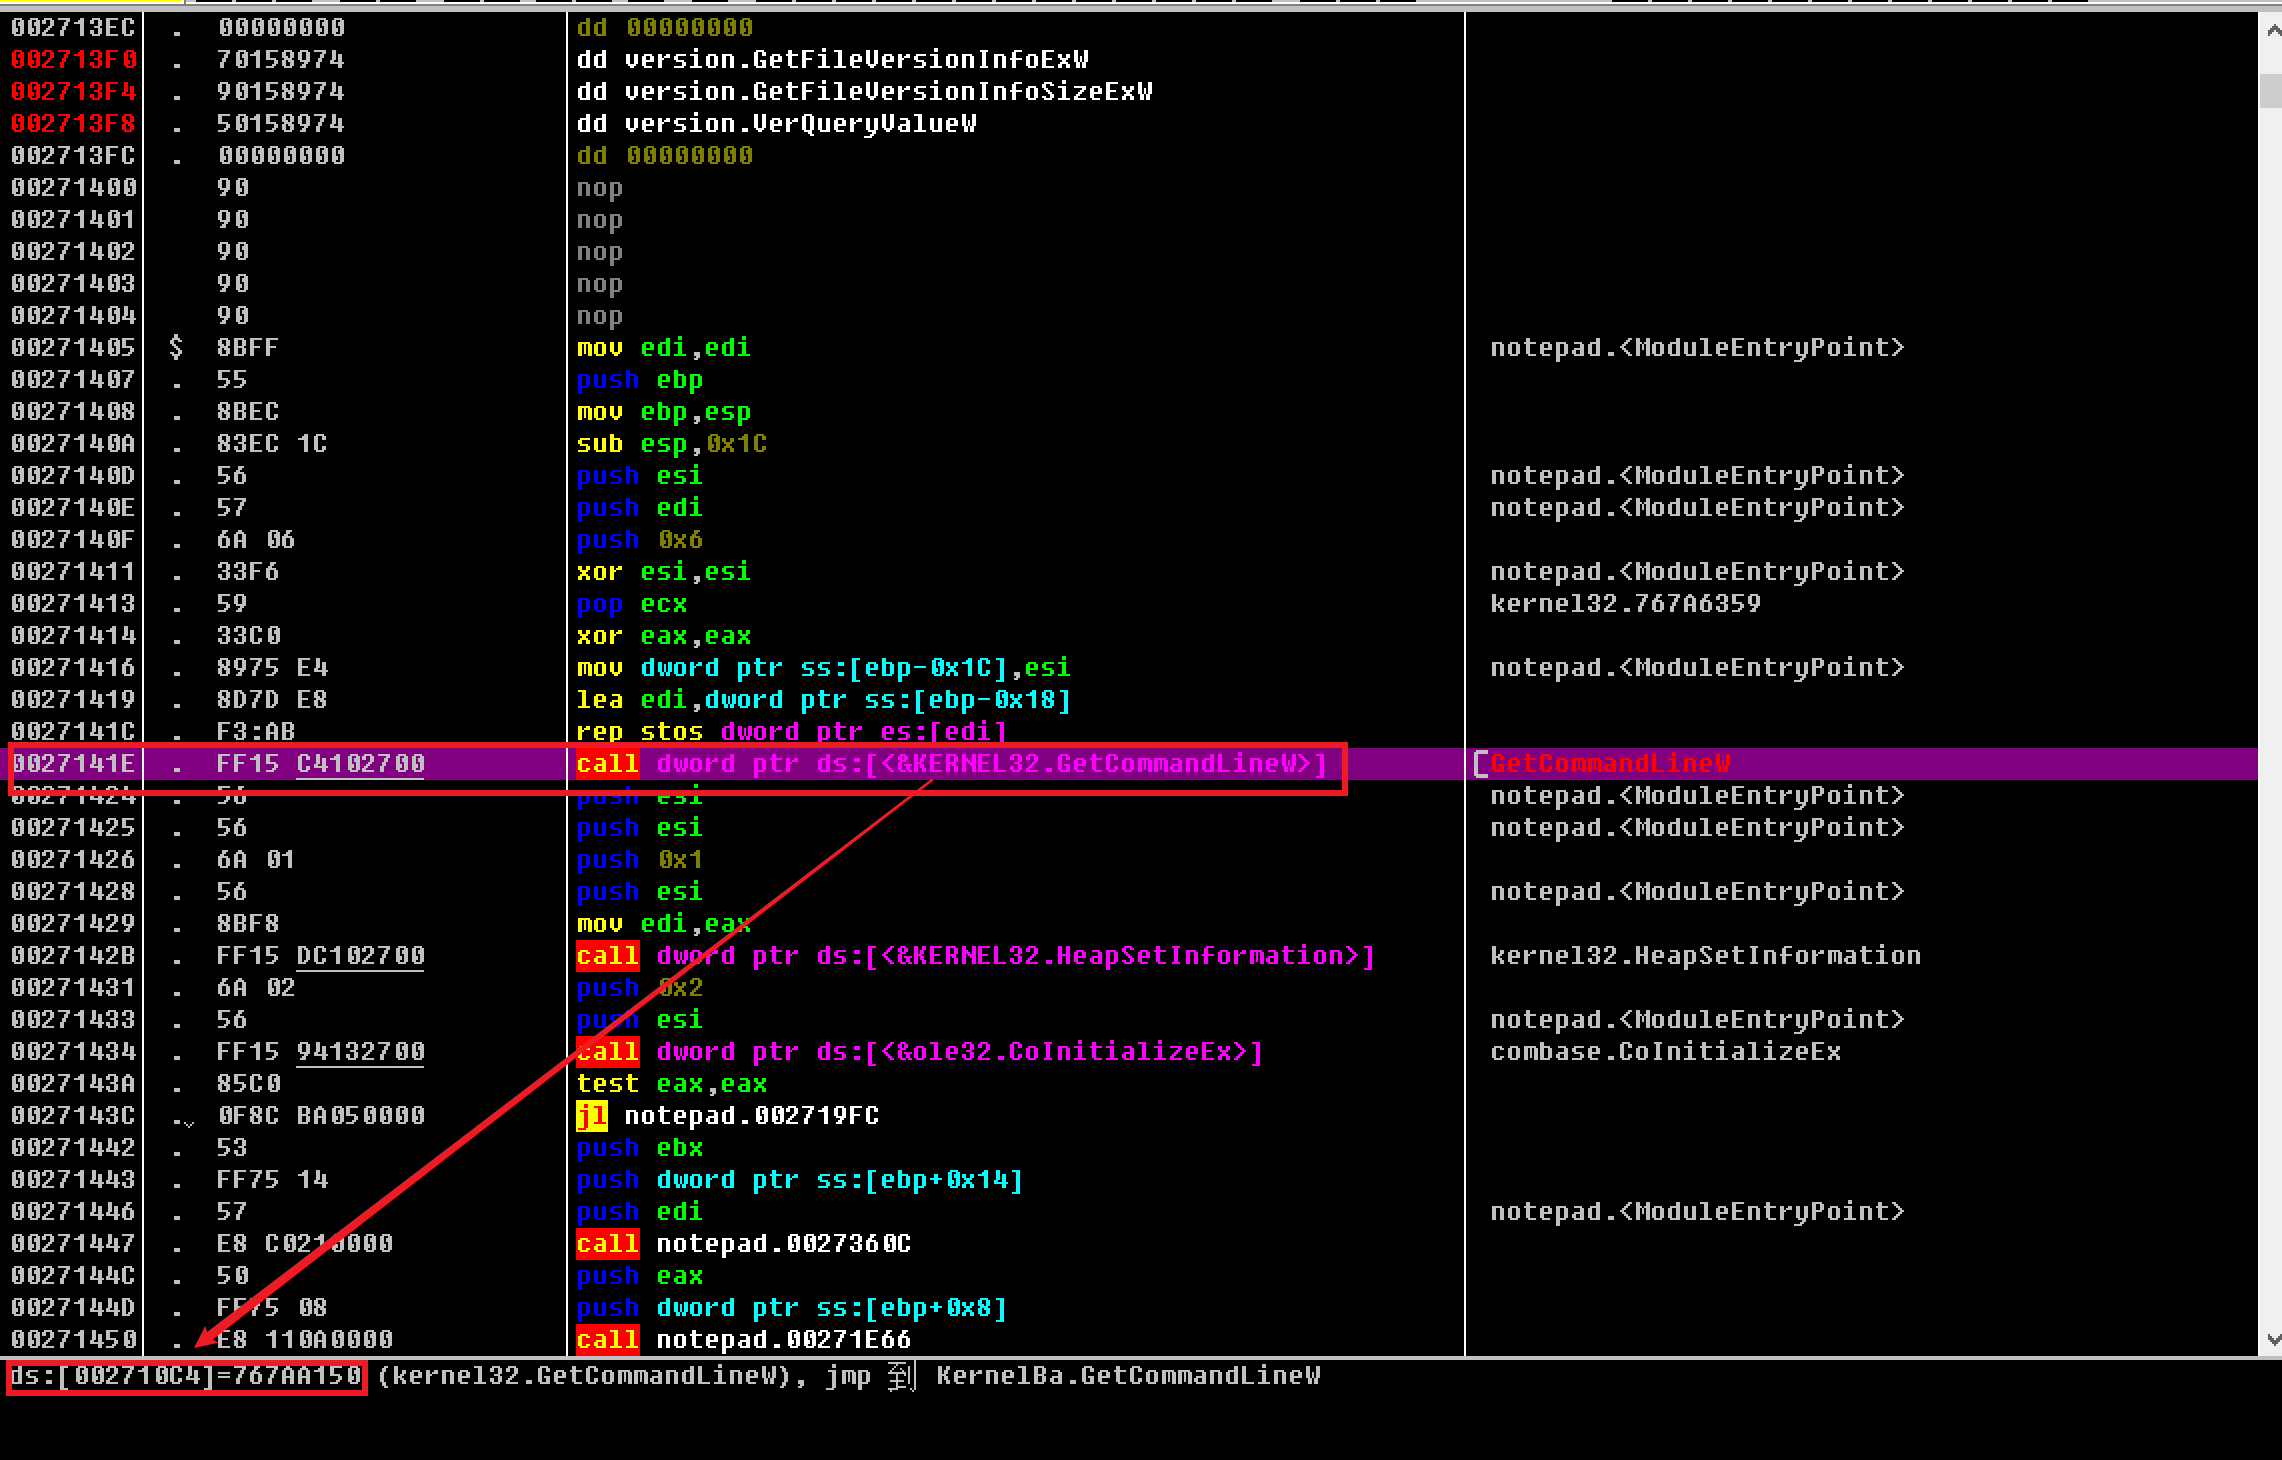Viewport: 2282px width, 1460px height.
Task: Click the red breakpoint address 002713F0
Action: click(73, 60)
